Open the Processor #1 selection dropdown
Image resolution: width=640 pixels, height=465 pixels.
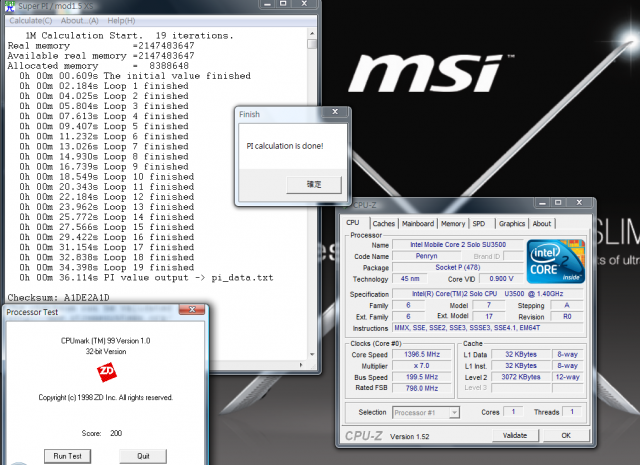(x=426, y=412)
